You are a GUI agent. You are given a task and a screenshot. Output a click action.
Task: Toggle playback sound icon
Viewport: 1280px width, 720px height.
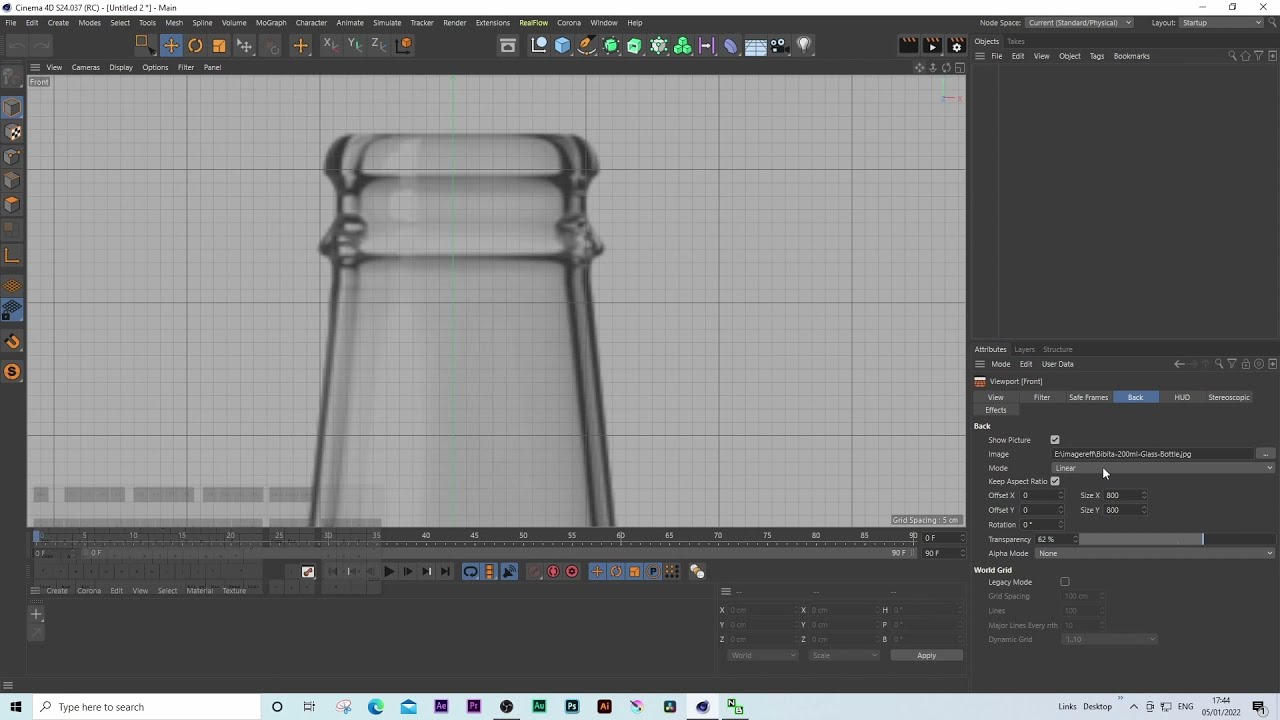point(509,572)
